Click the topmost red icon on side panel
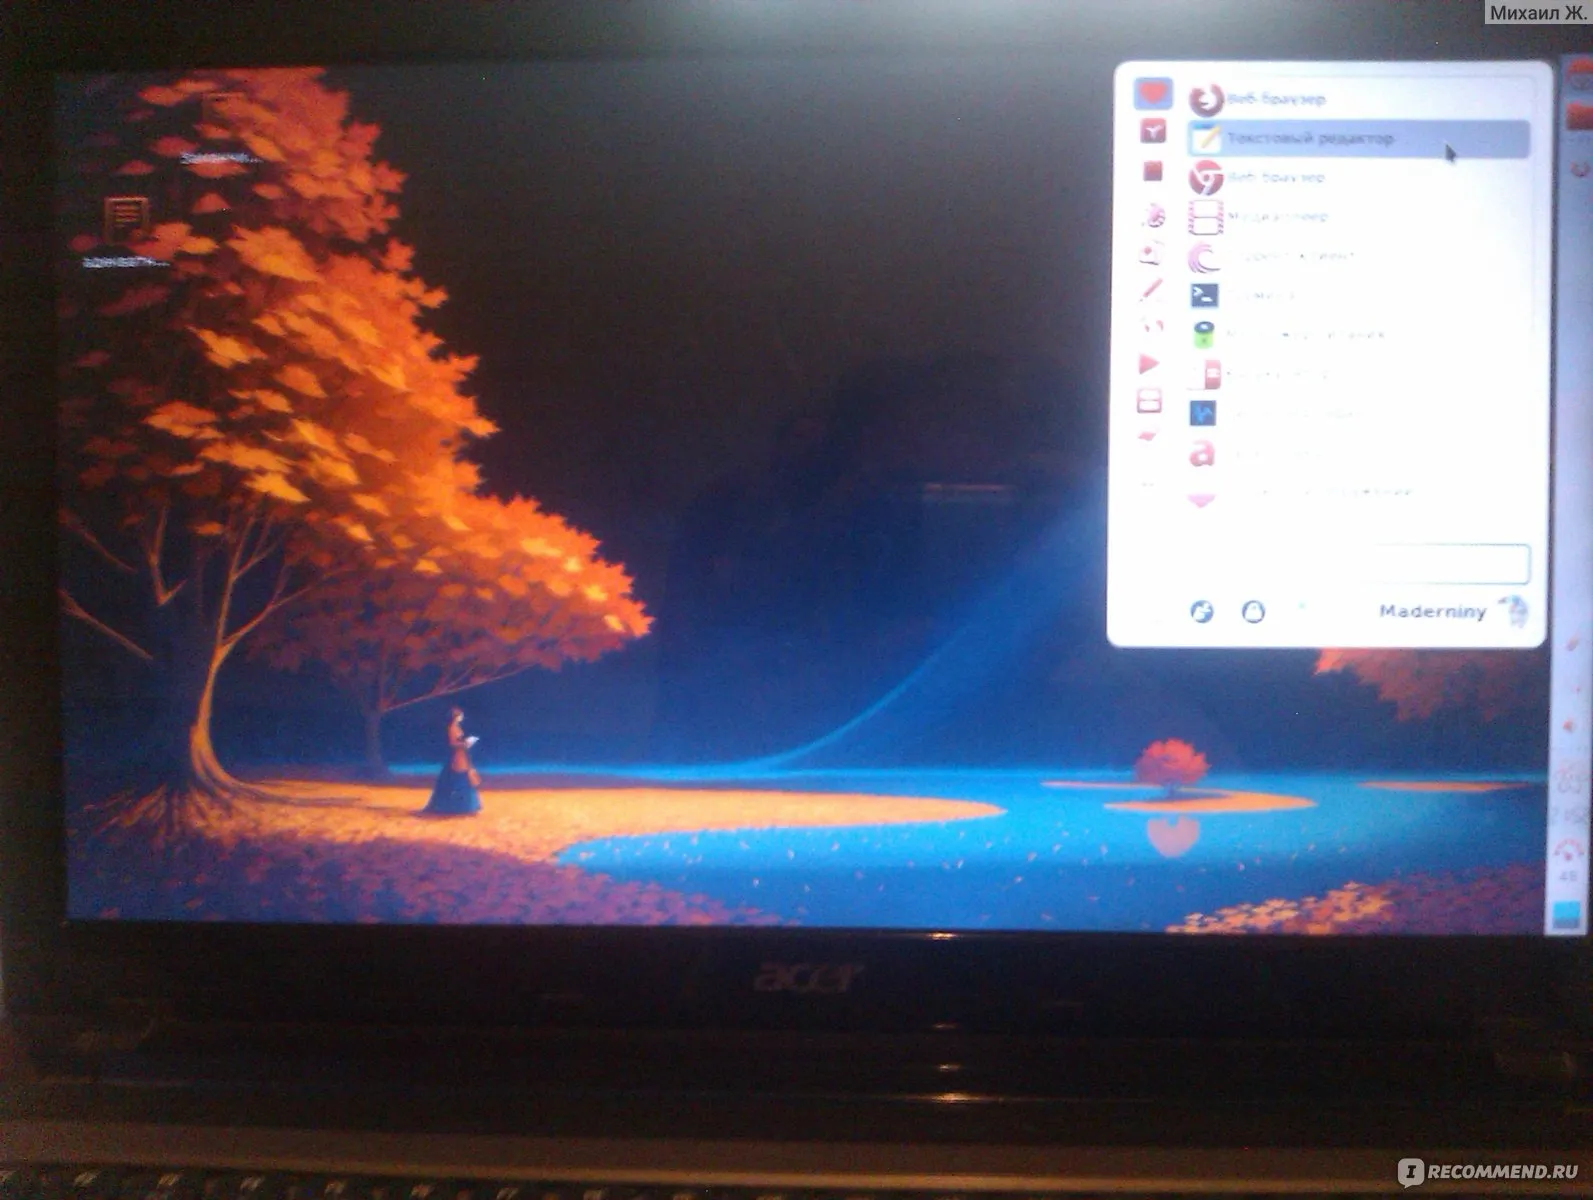 (x=1579, y=75)
